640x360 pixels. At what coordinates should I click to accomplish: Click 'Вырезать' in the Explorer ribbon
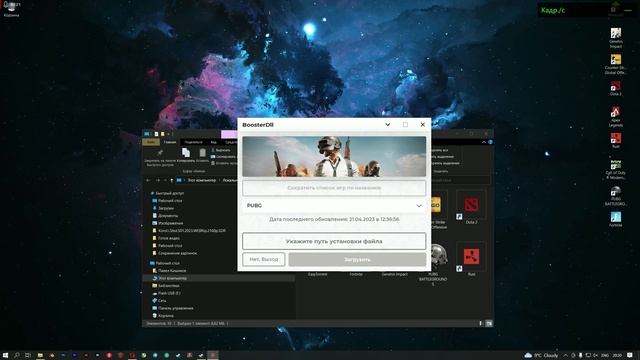point(220,150)
